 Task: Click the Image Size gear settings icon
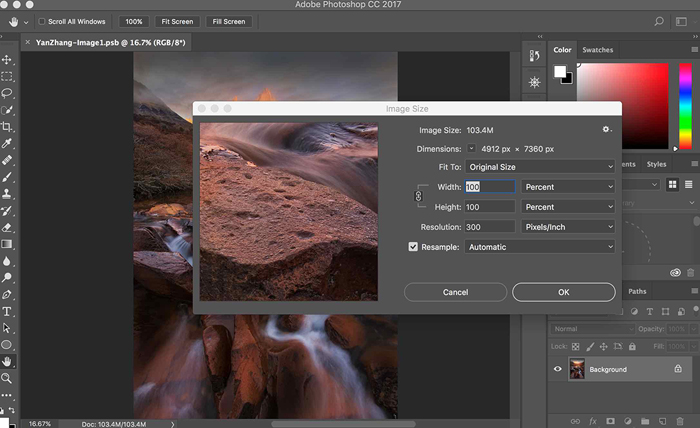606,130
